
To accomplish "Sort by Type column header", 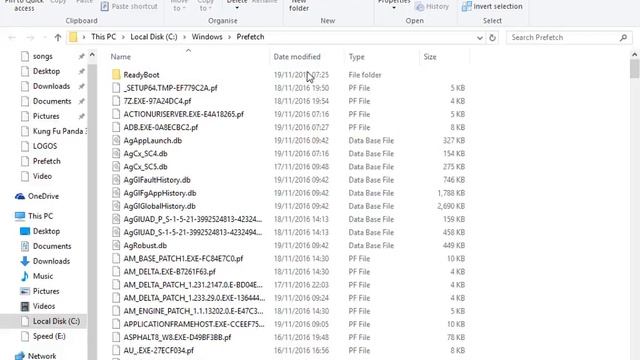I will point(356,57).
